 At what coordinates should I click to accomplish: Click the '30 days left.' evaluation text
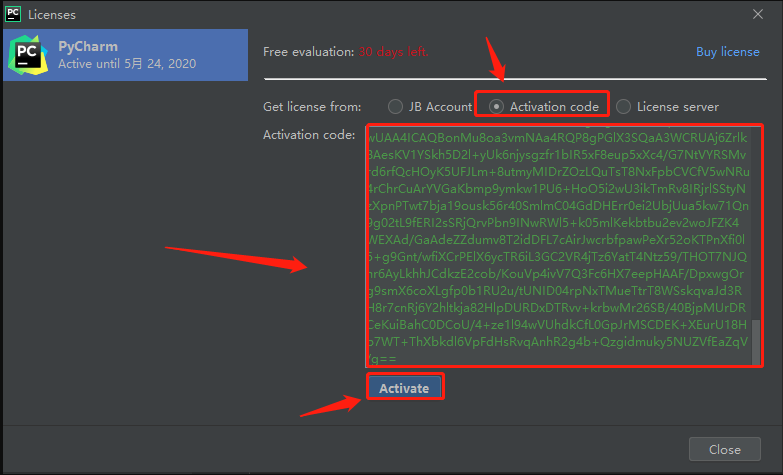(x=393, y=52)
